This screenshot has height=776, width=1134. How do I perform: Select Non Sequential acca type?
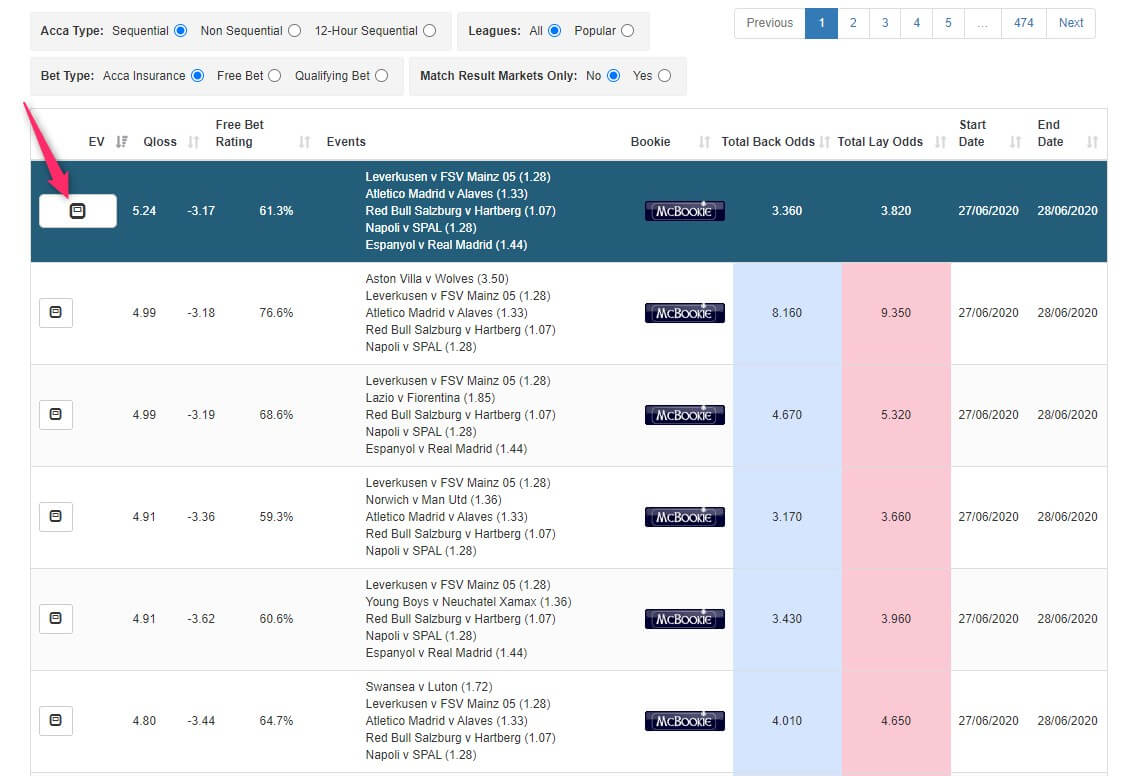click(x=294, y=30)
